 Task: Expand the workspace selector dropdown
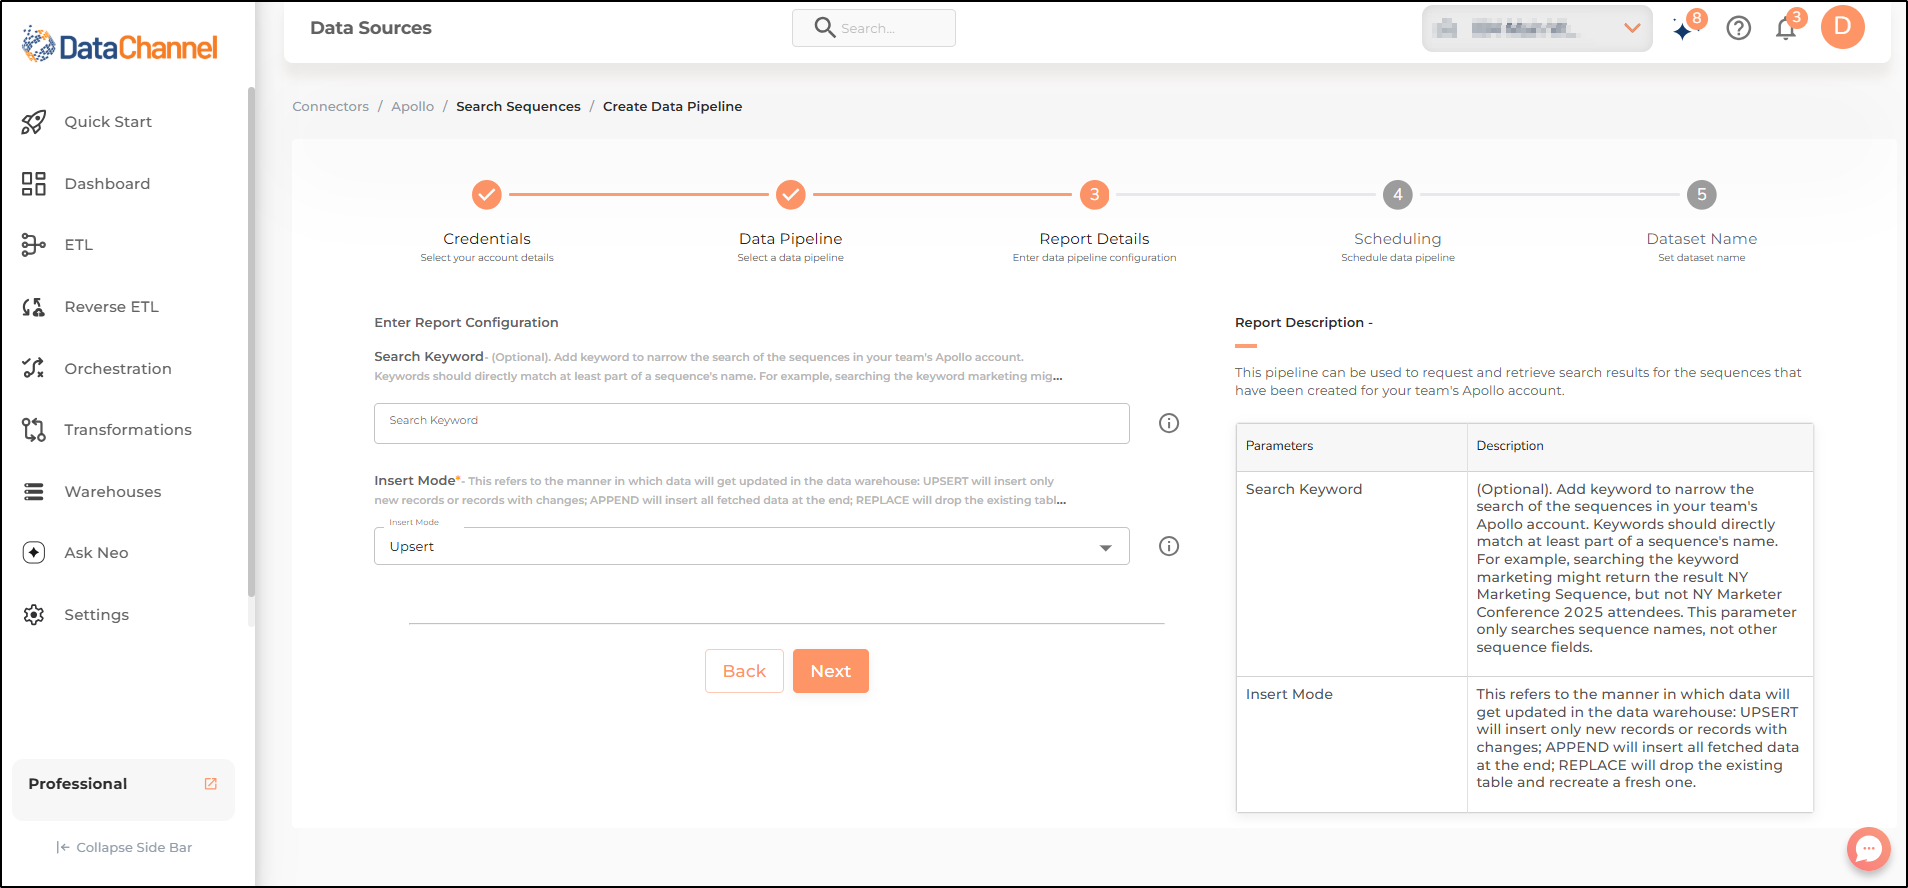[x=1537, y=28]
